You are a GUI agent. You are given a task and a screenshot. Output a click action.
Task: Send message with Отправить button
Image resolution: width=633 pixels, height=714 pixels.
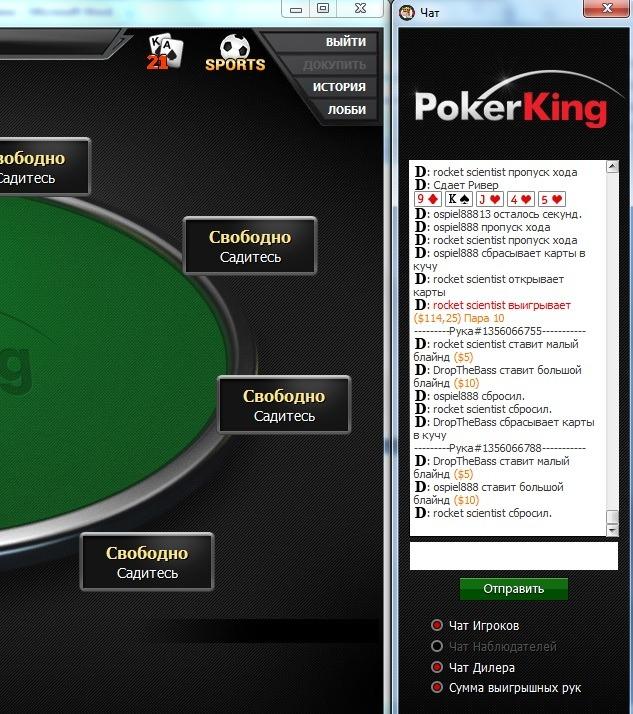click(514, 589)
